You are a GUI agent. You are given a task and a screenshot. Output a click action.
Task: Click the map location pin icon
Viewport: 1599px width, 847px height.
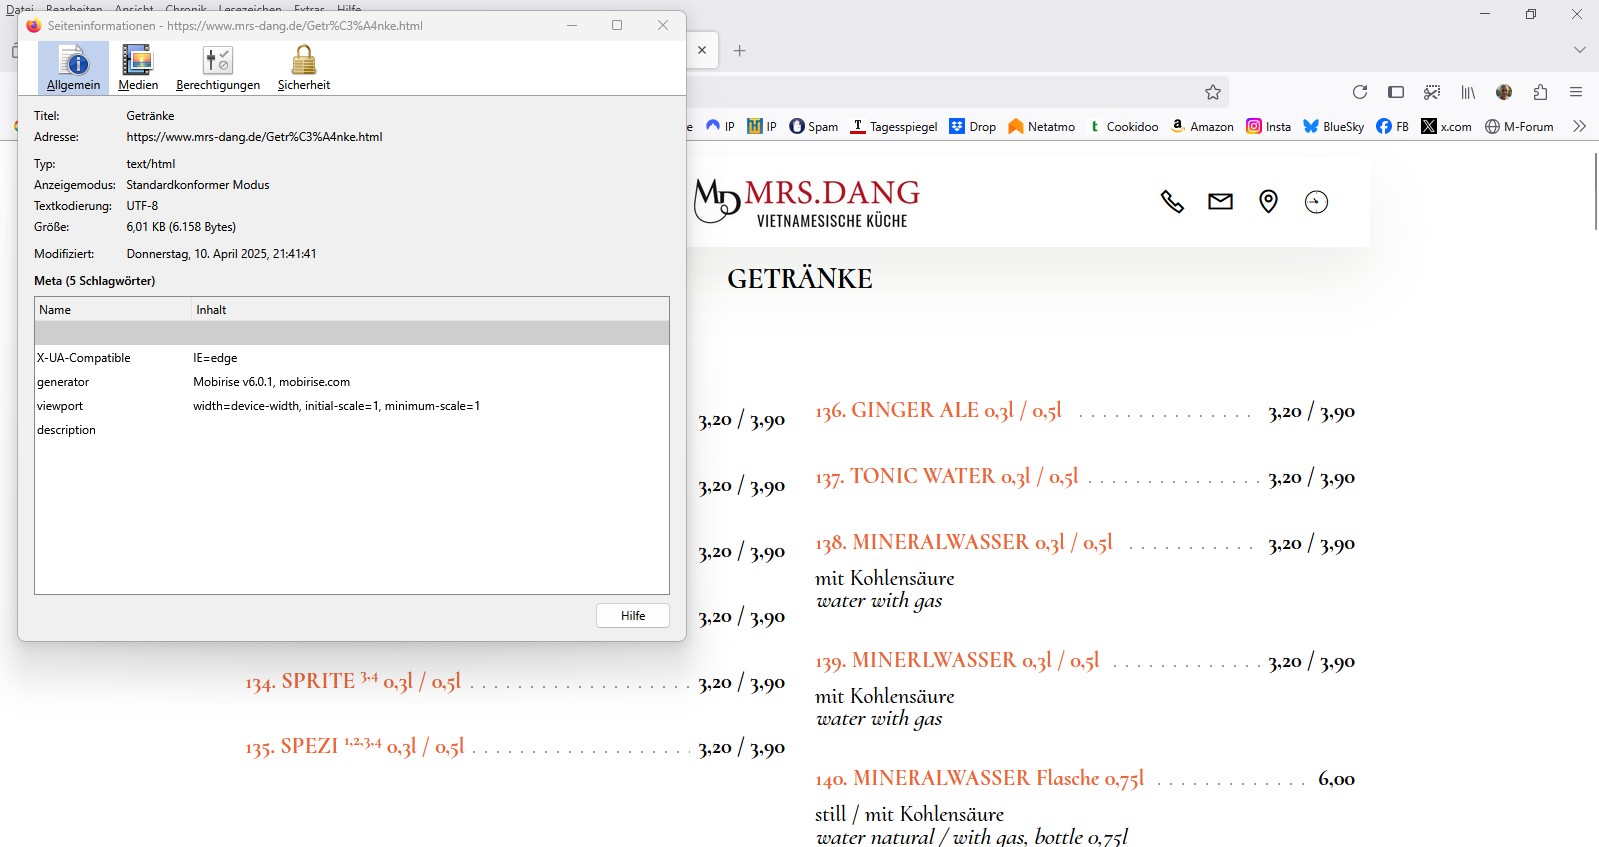(x=1268, y=202)
